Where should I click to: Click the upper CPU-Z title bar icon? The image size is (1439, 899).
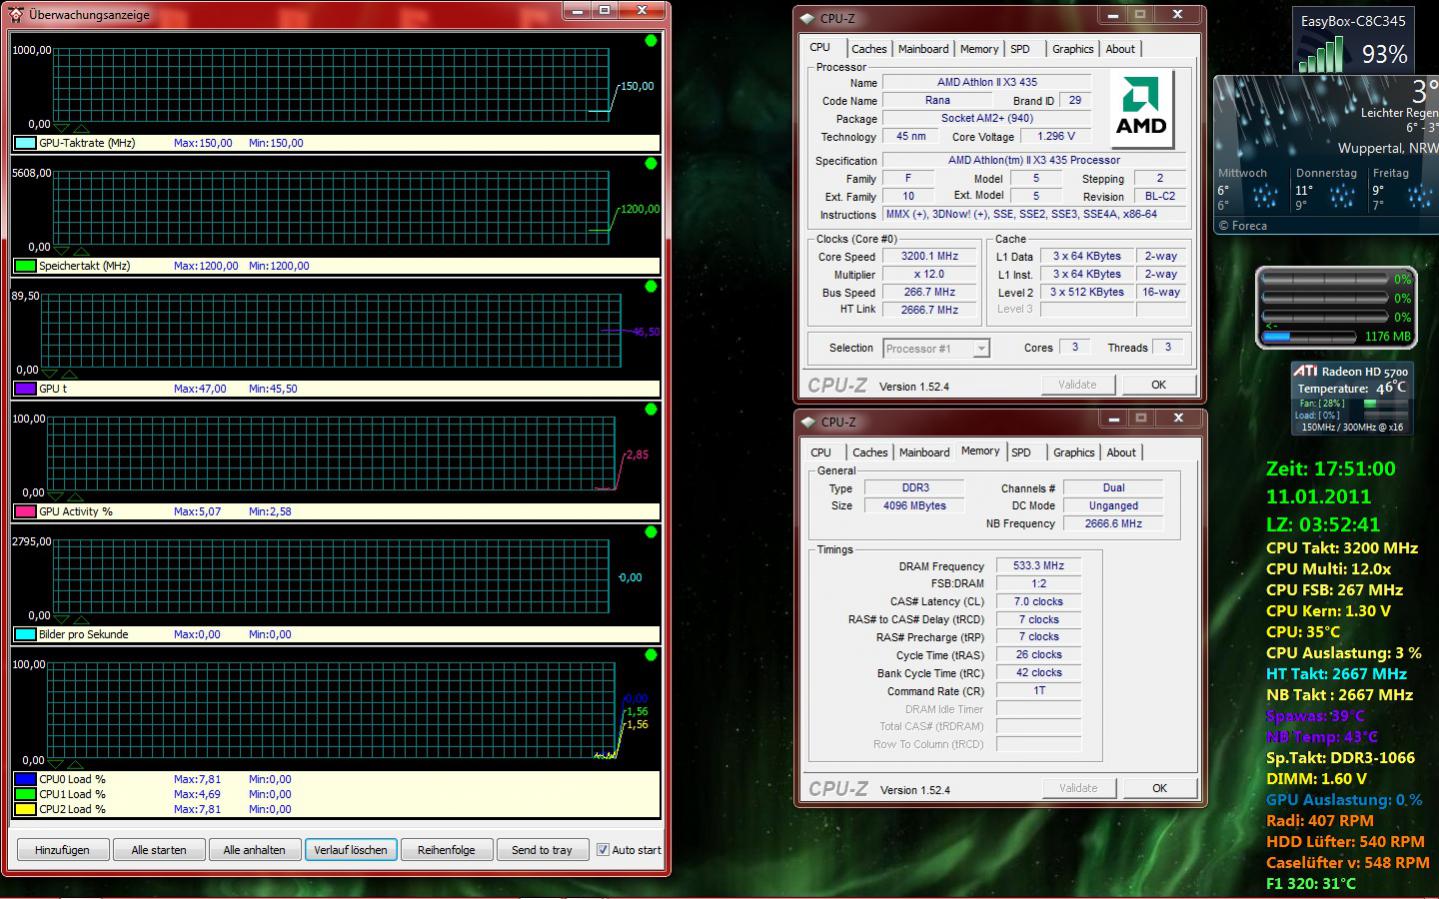pos(807,19)
